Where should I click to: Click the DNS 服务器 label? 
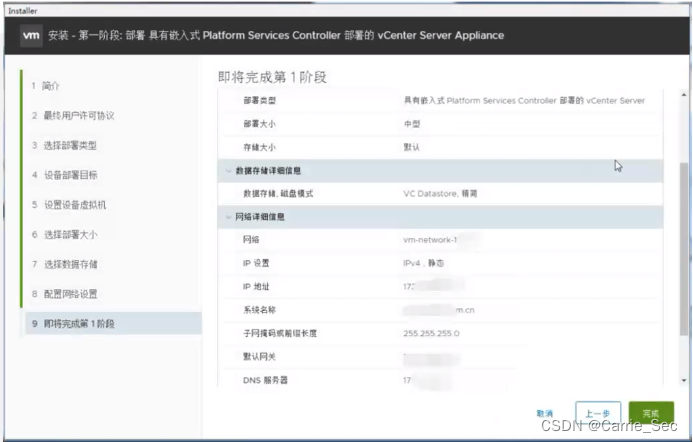point(265,380)
